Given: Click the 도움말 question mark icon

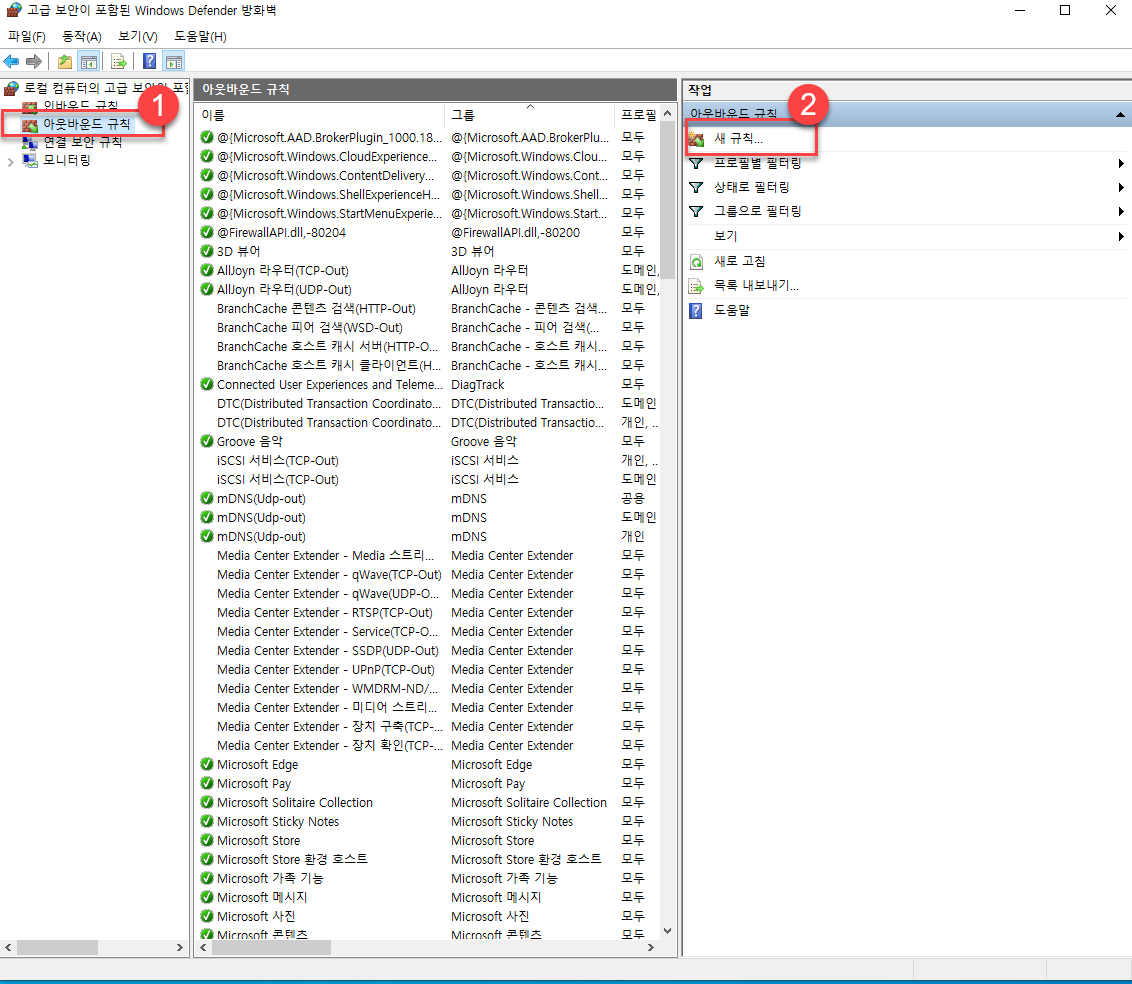Looking at the screenshot, I should pos(696,310).
